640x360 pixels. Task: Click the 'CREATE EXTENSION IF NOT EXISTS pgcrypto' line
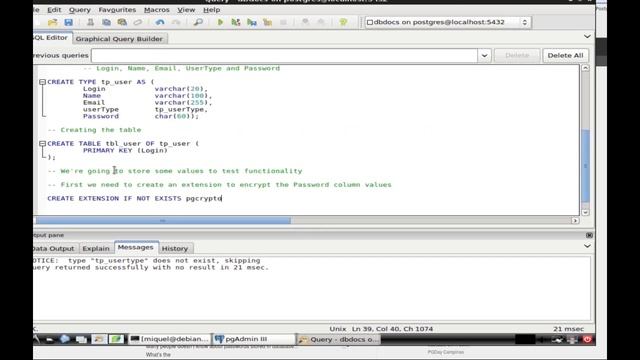pos(135,198)
